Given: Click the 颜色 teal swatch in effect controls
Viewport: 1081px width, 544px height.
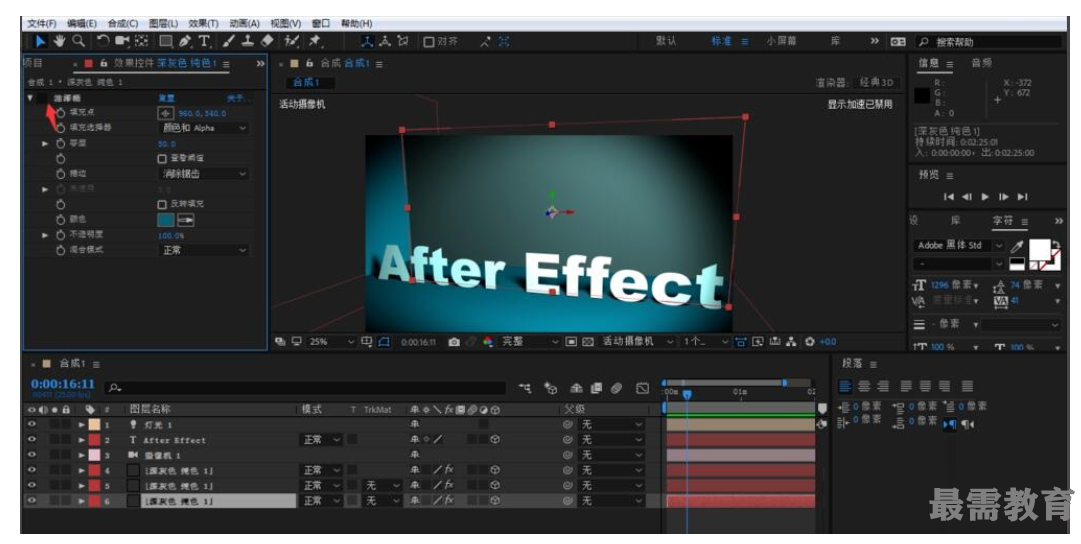Looking at the screenshot, I should coord(166,220).
